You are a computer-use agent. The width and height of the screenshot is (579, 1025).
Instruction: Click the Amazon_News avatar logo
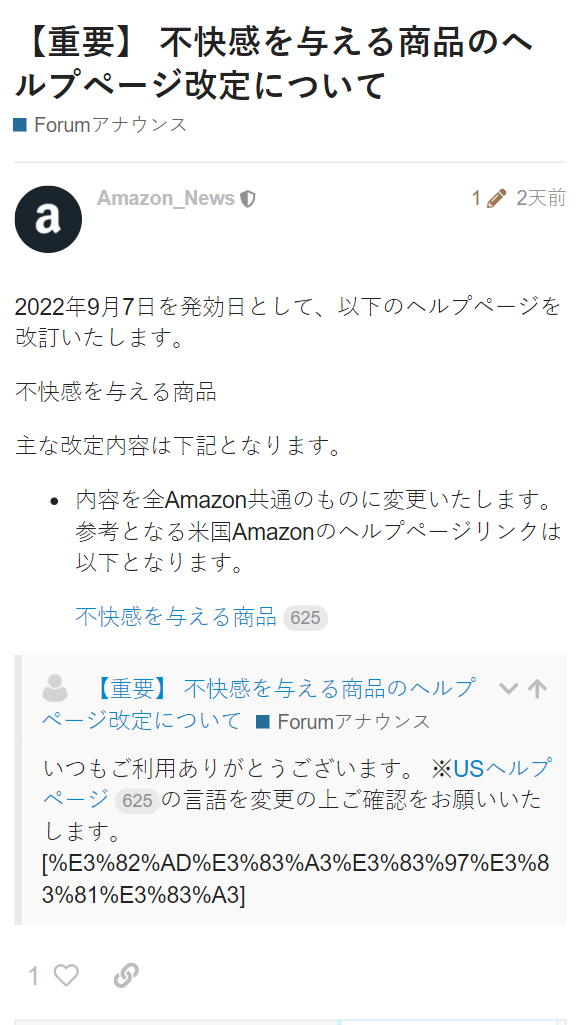48,220
